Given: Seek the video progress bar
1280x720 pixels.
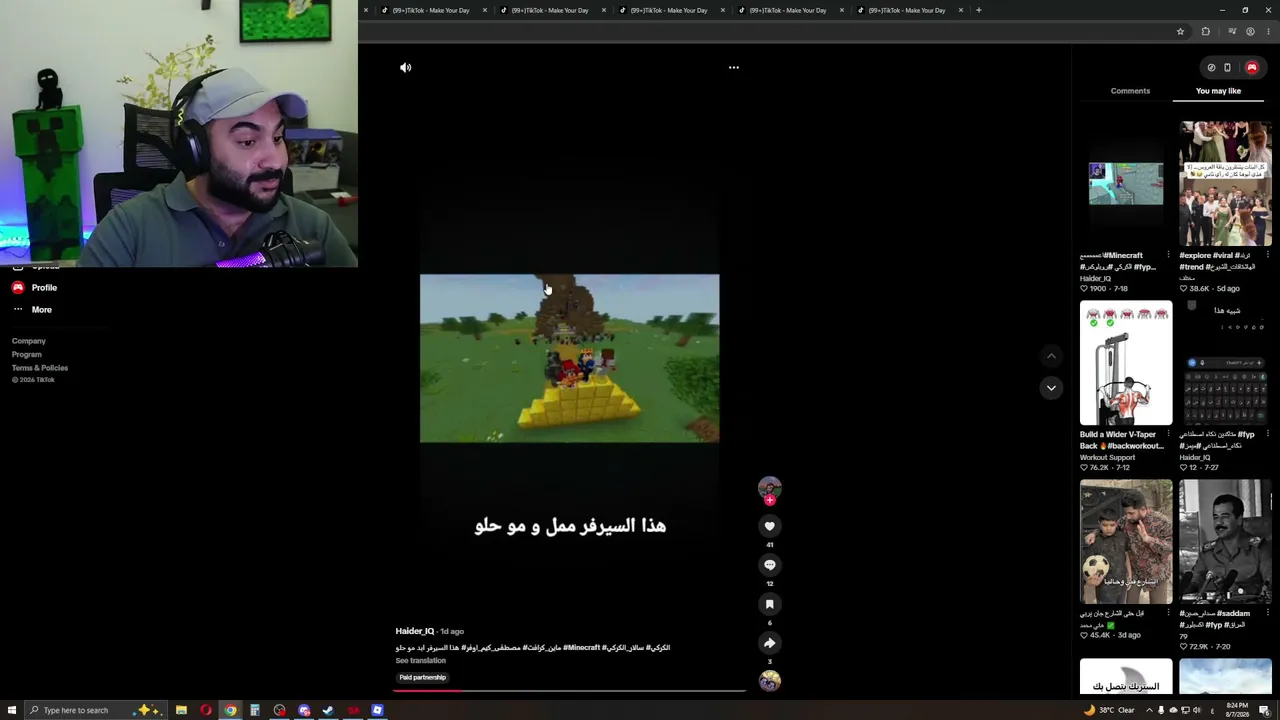Looking at the screenshot, I should coord(569,690).
